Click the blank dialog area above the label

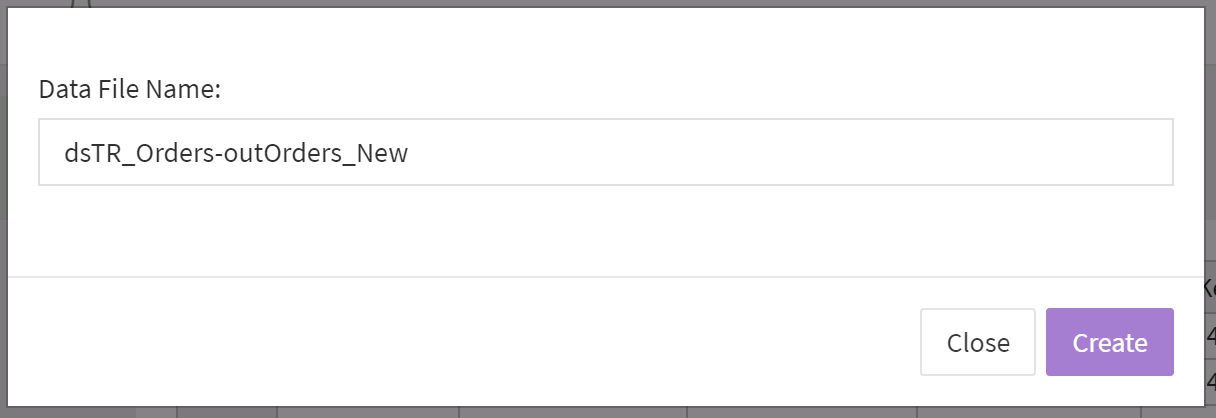(600, 40)
